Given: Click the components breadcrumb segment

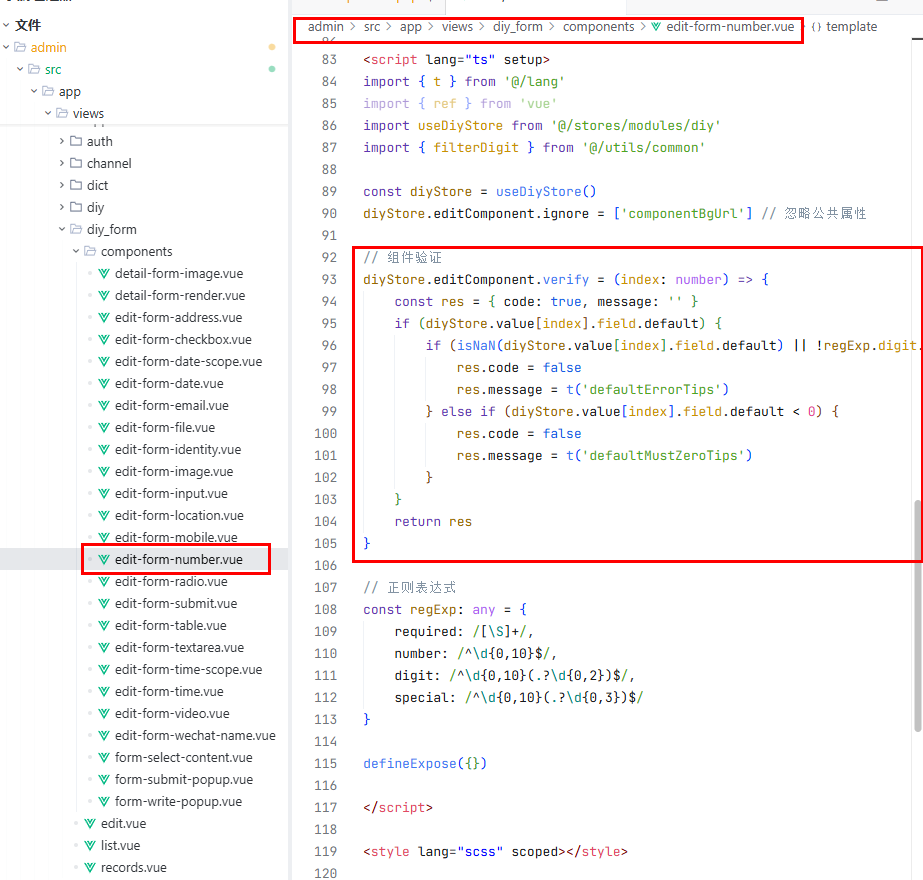Looking at the screenshot, I should pos(598,27).
